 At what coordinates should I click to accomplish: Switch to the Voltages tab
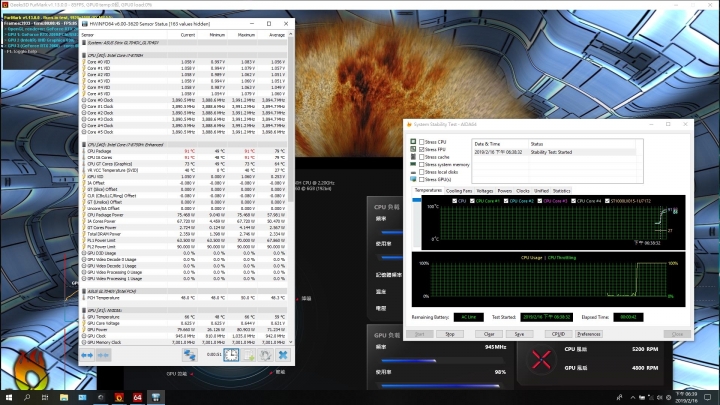(x=484, y=191)
